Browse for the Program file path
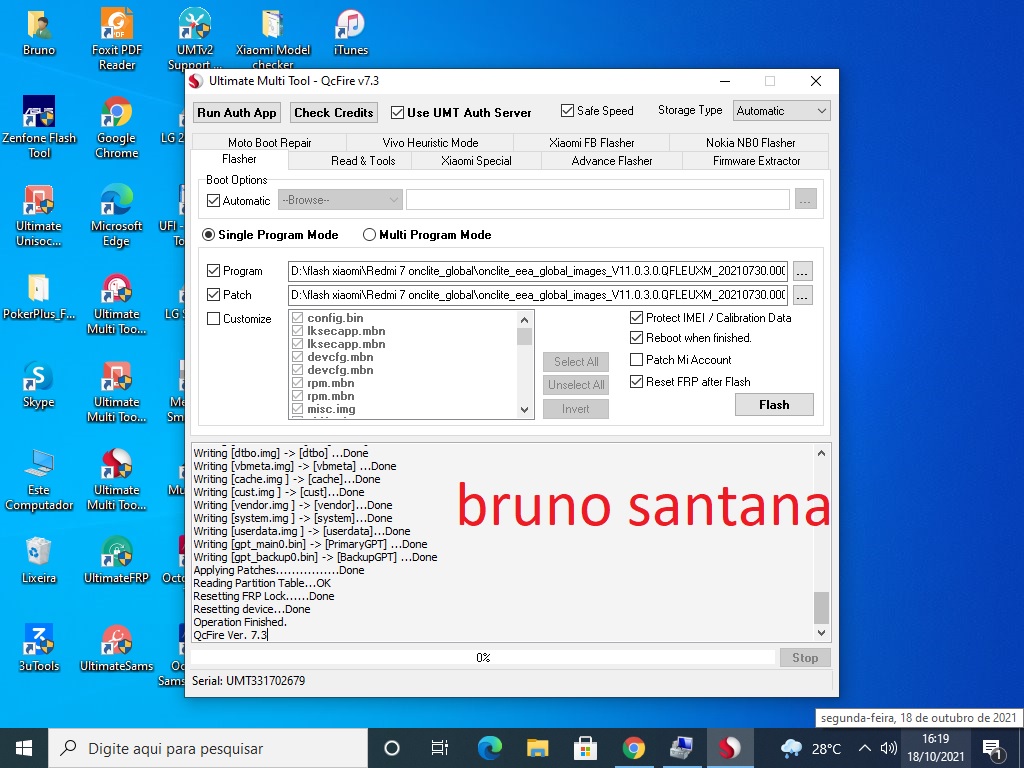The height and width of the screenshot is (768, 1024). pos(802,271)
